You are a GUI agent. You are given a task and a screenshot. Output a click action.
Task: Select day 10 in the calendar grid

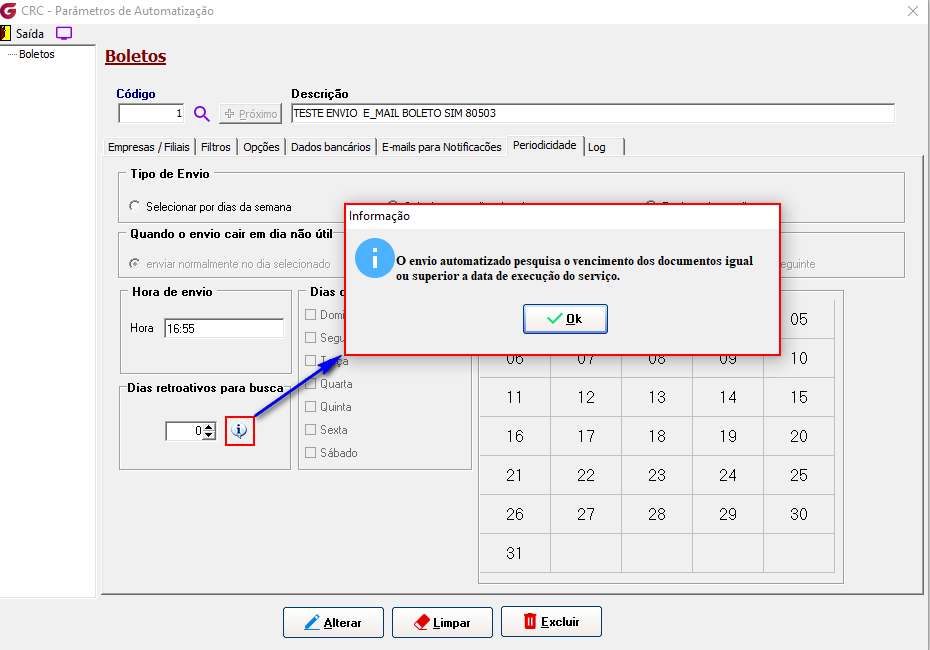point(799,358)
